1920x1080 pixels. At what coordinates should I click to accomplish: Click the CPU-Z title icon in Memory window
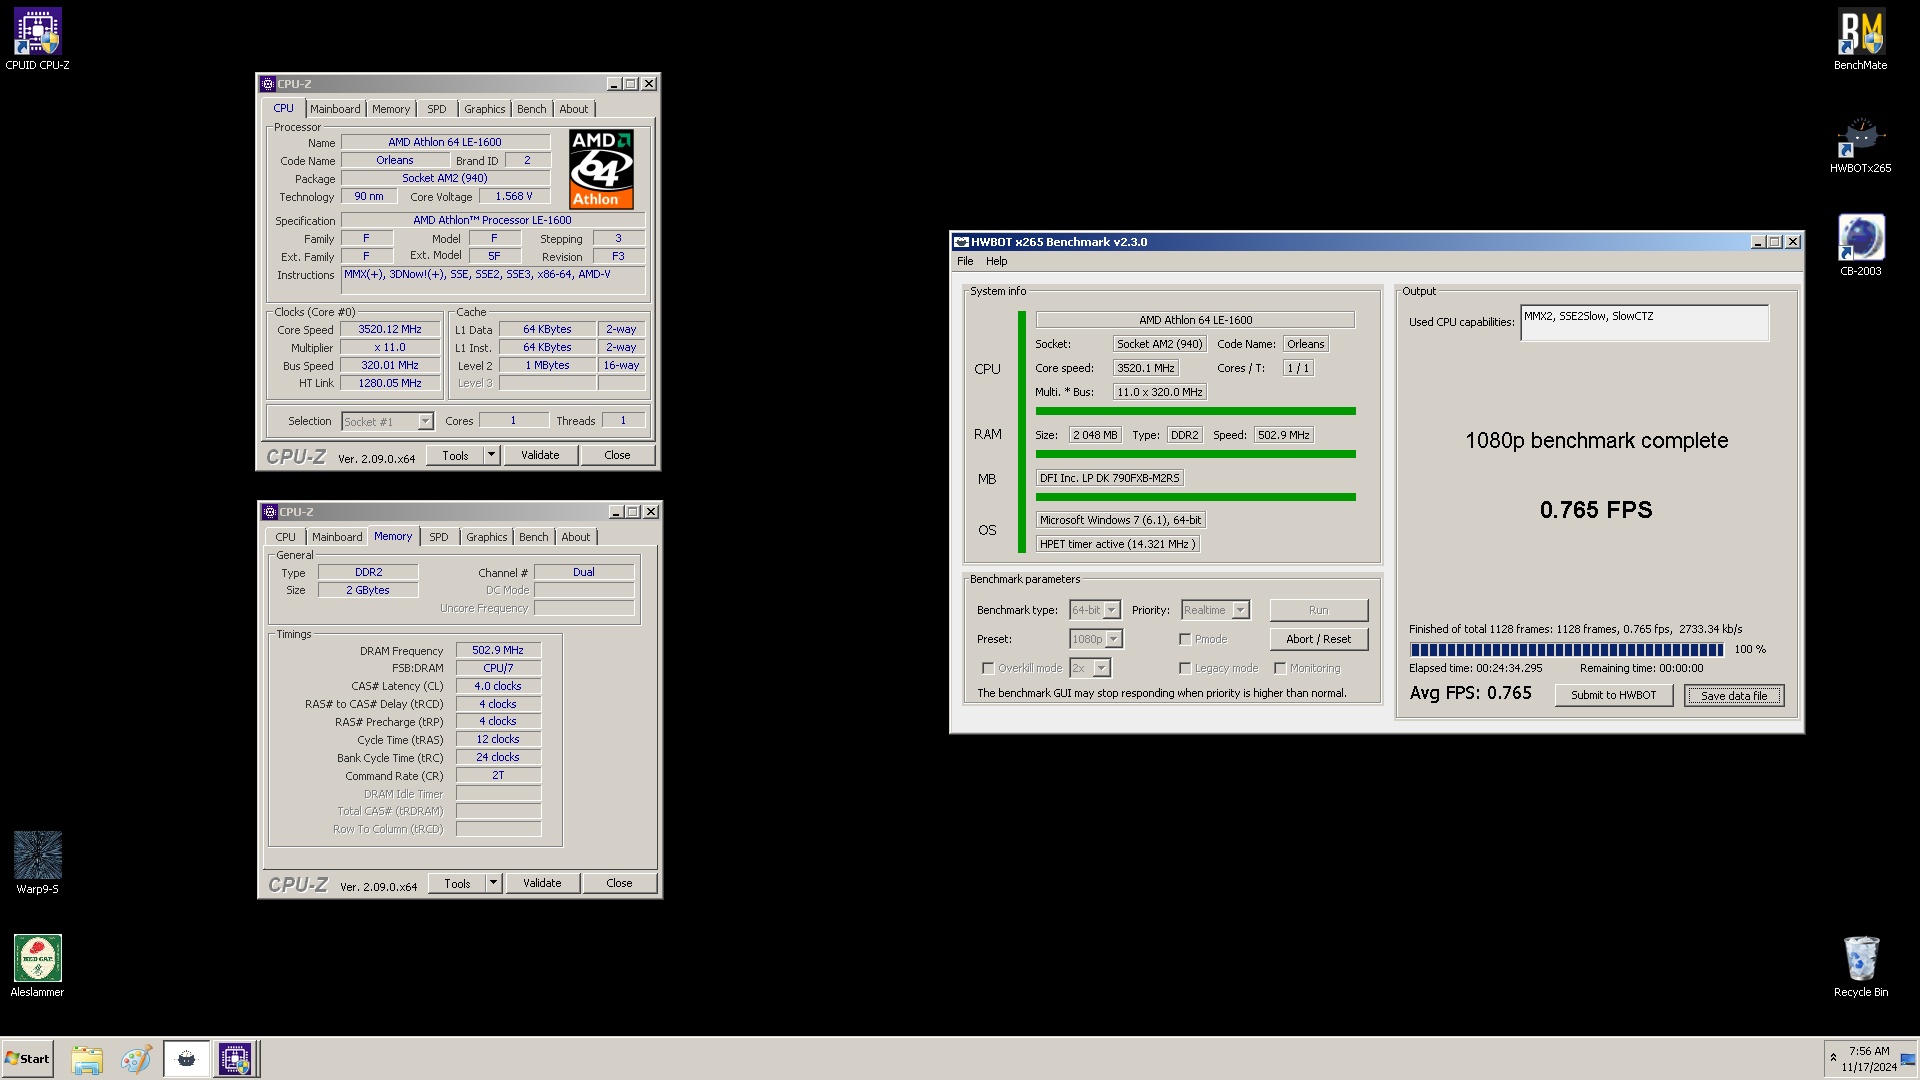point(270,512)
